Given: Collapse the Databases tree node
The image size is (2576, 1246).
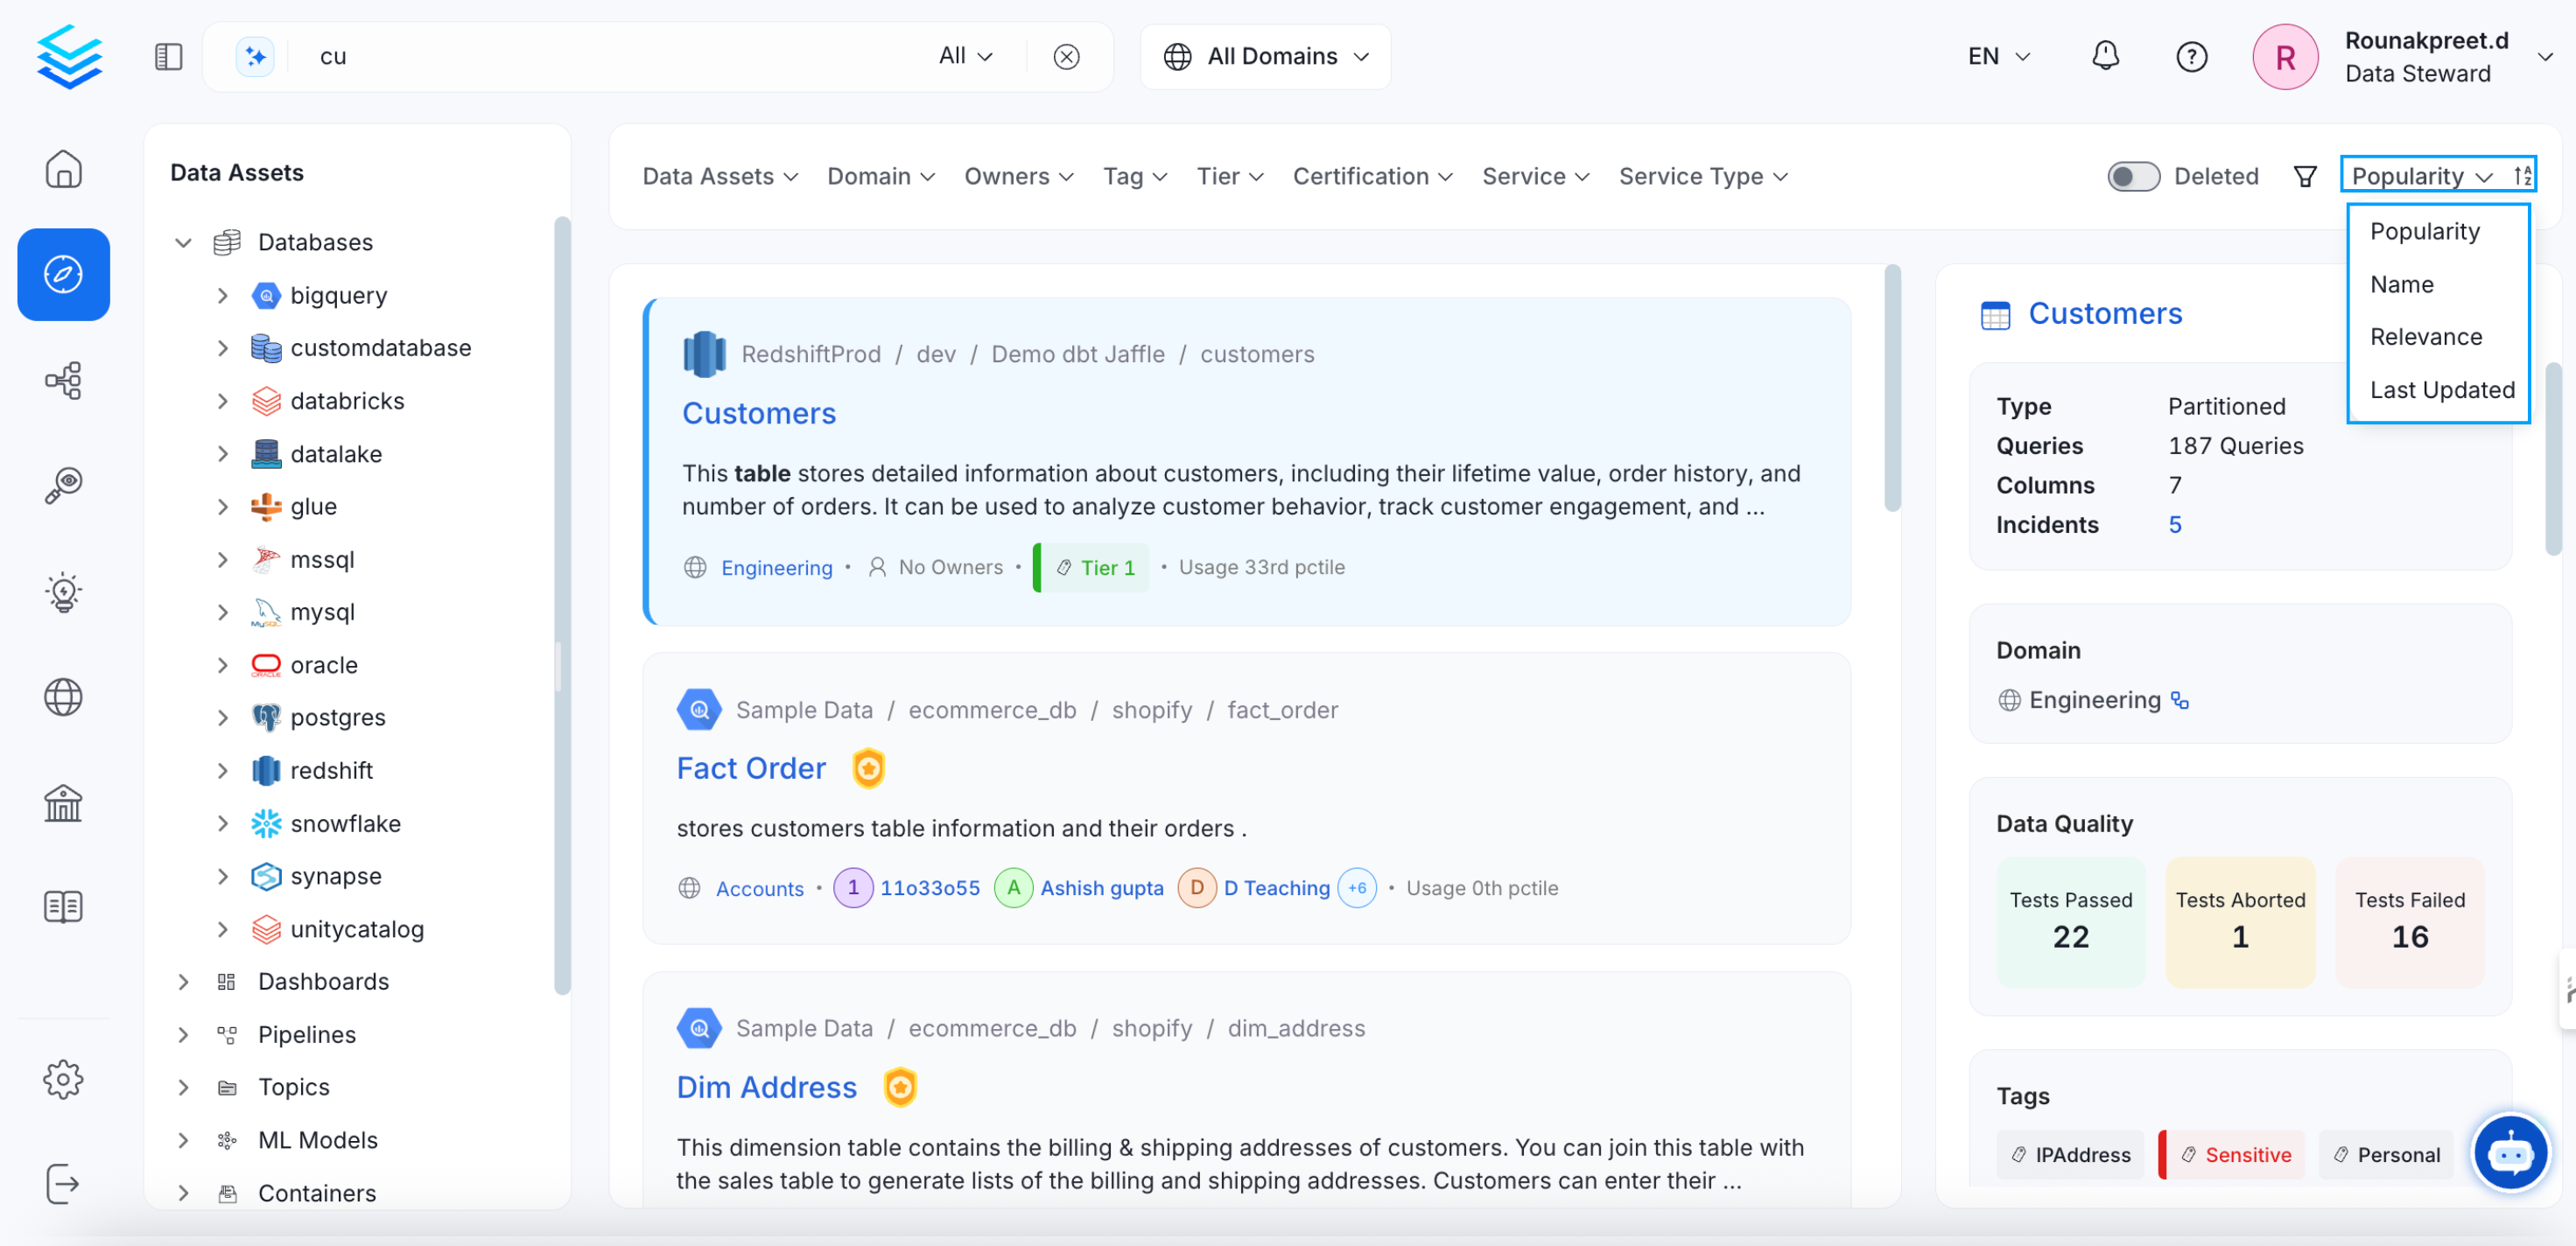Looking at the screenshot, I should pos(183,242).
